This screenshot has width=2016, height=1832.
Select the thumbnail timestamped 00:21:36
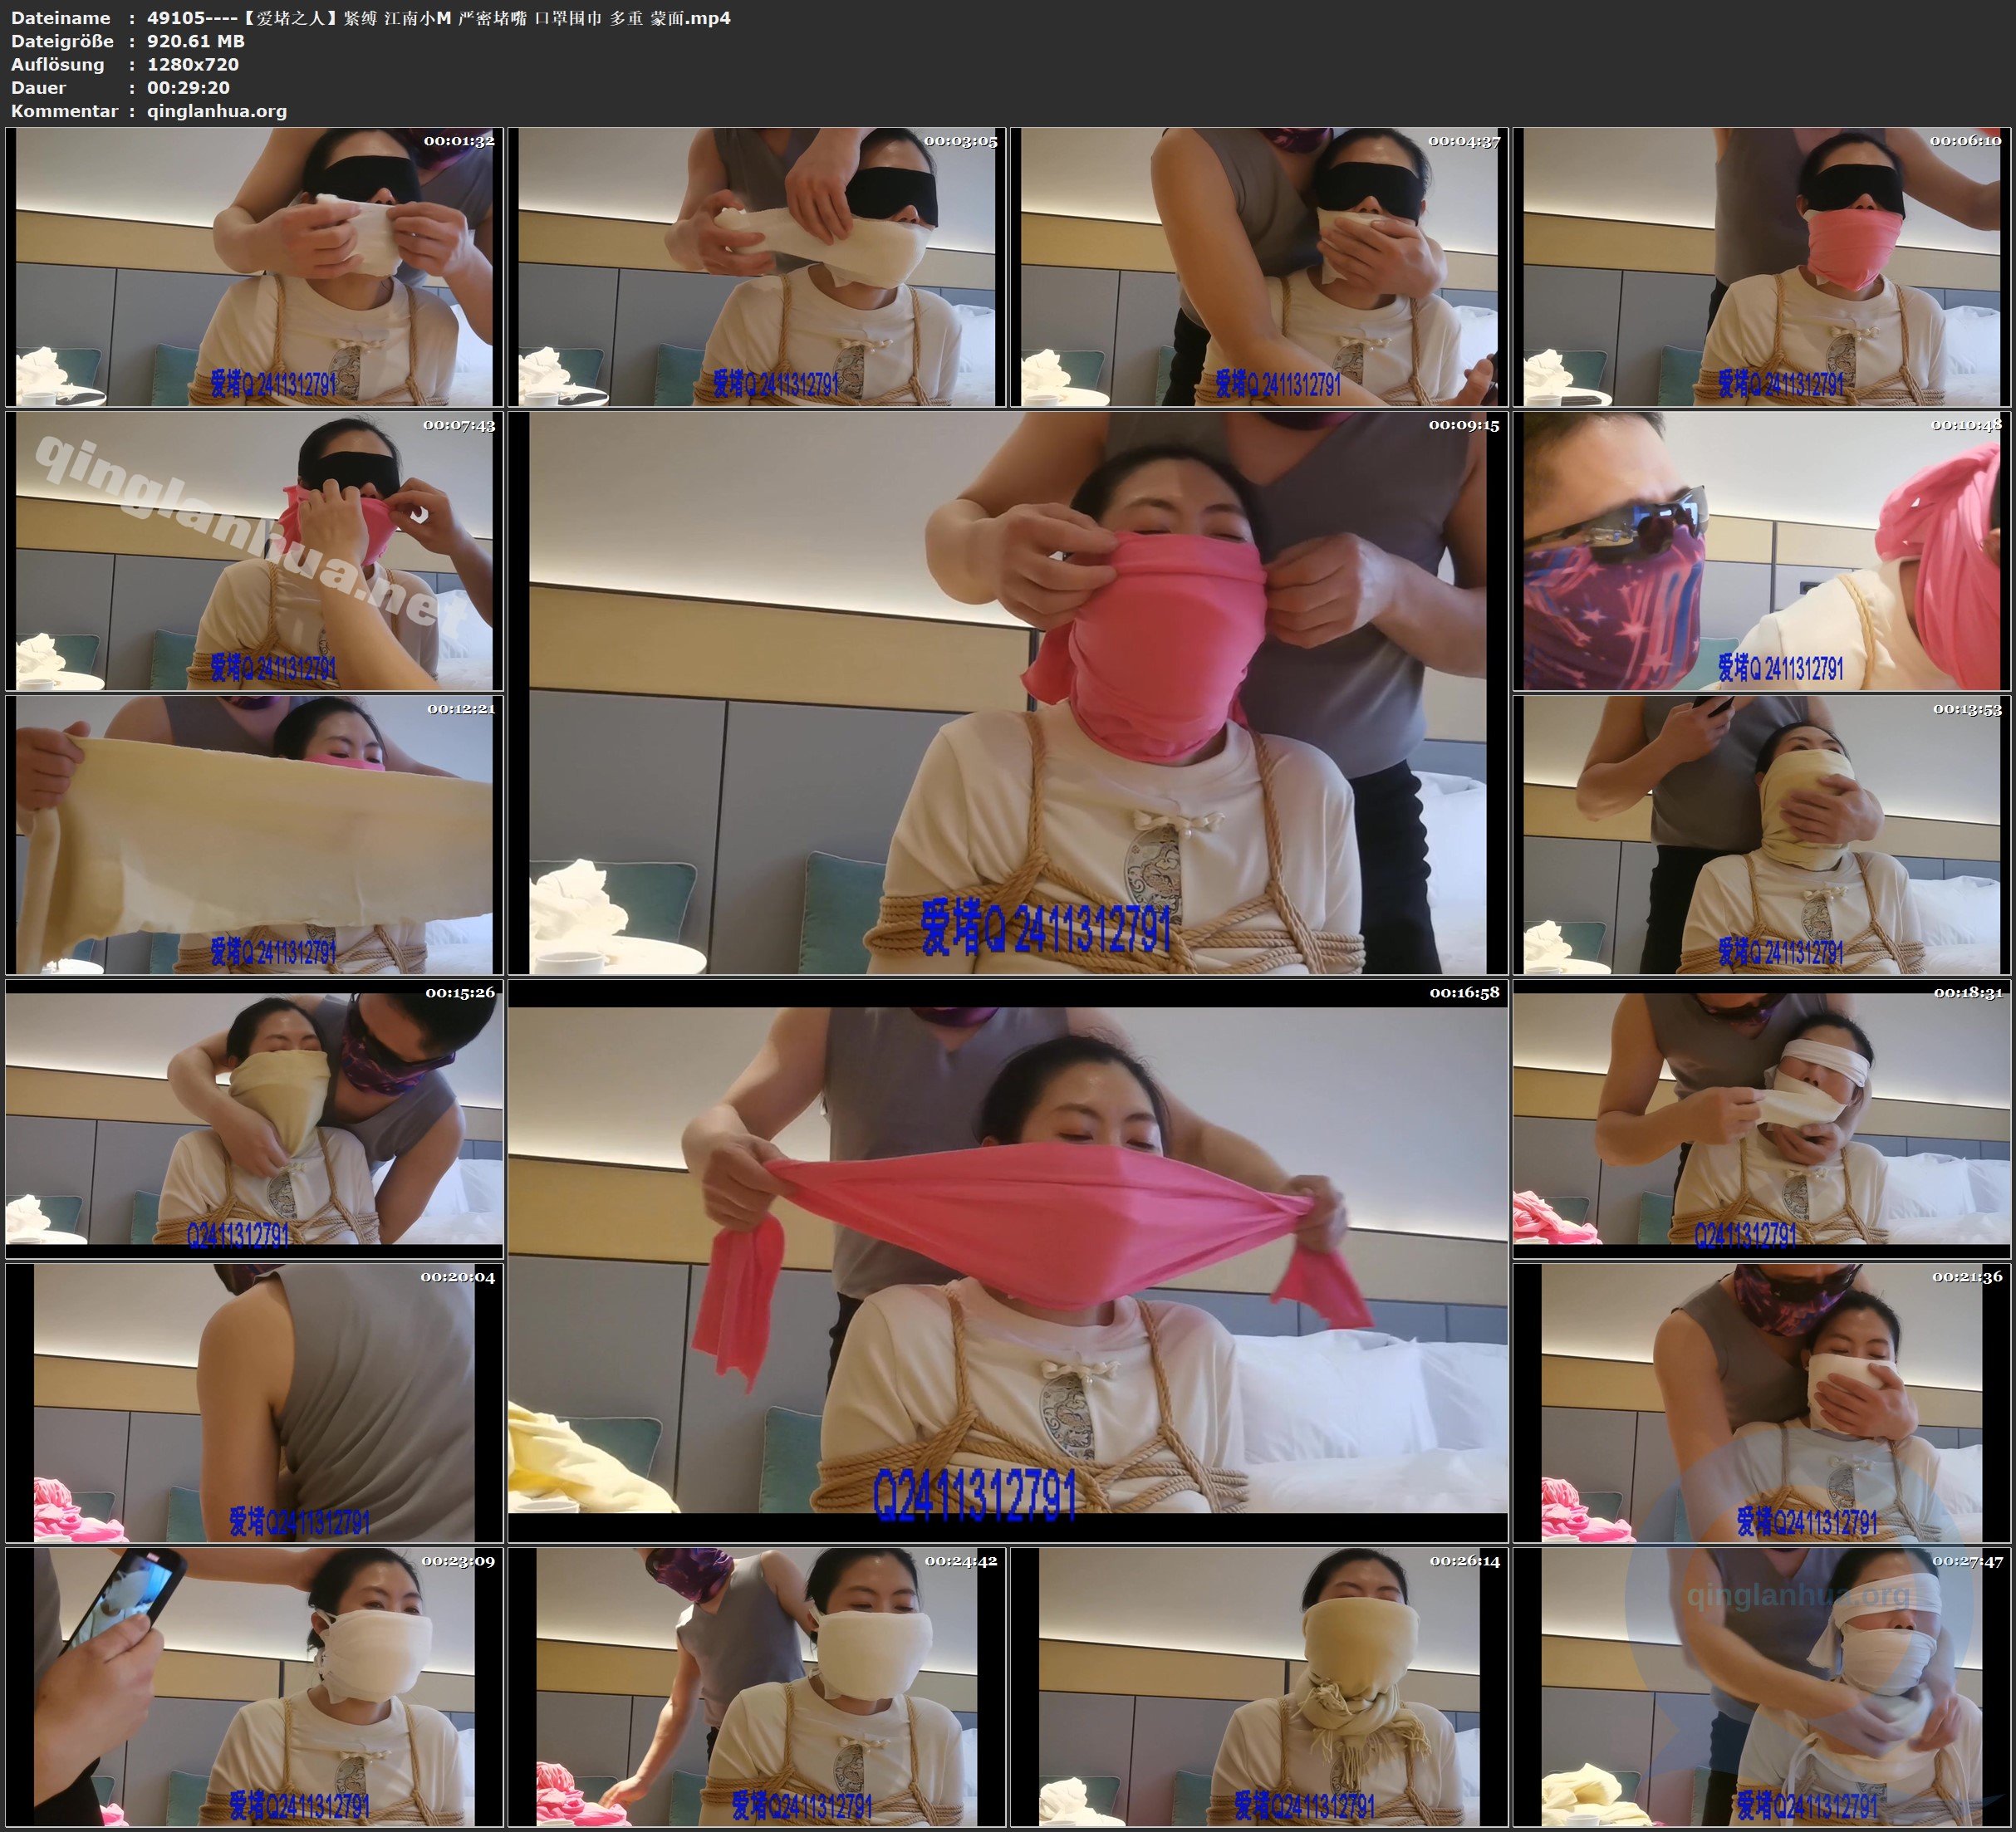(1761, 1402)
